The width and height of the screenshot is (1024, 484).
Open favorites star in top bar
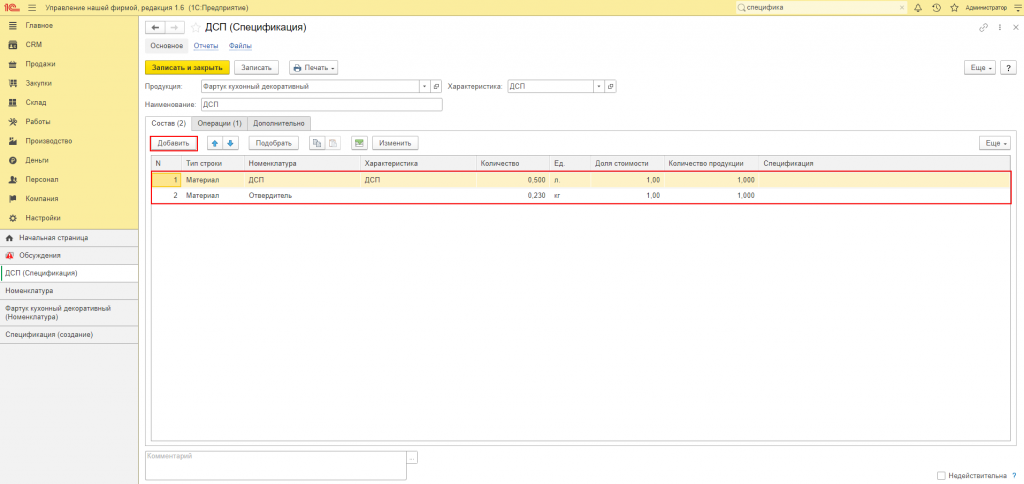click(954, 7)
